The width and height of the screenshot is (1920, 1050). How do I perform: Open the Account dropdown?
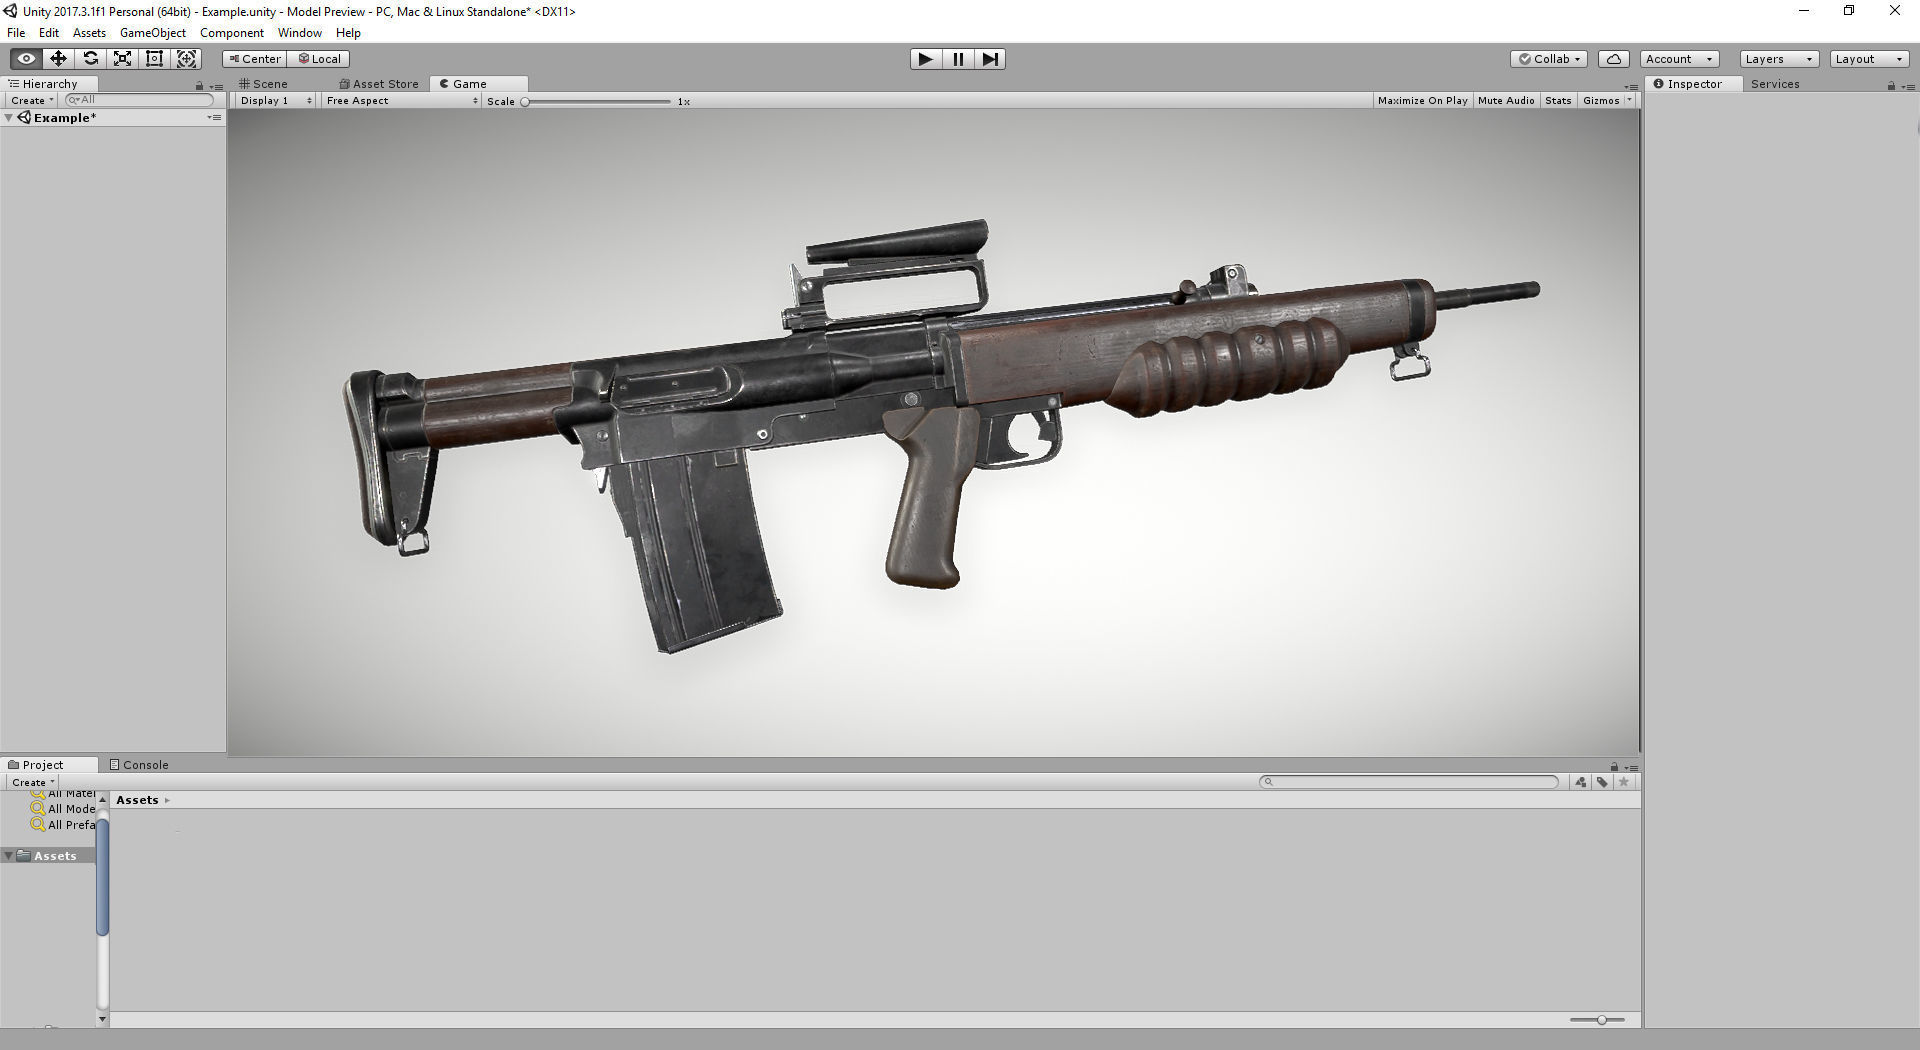coord(1680,59)
